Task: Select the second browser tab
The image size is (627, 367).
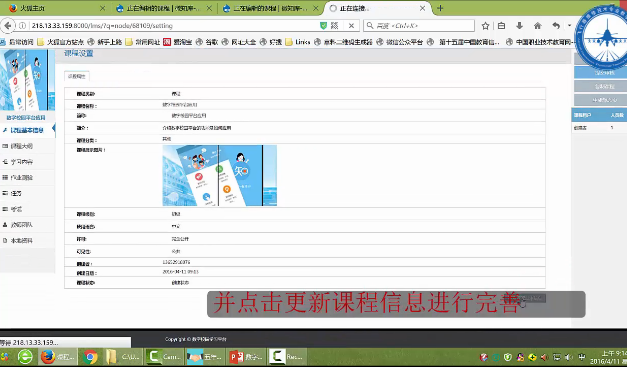Action: (x=164, y=8)
